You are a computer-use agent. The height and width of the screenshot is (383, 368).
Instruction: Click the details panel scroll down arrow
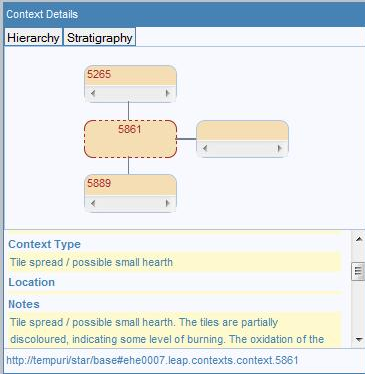(359, 340)
